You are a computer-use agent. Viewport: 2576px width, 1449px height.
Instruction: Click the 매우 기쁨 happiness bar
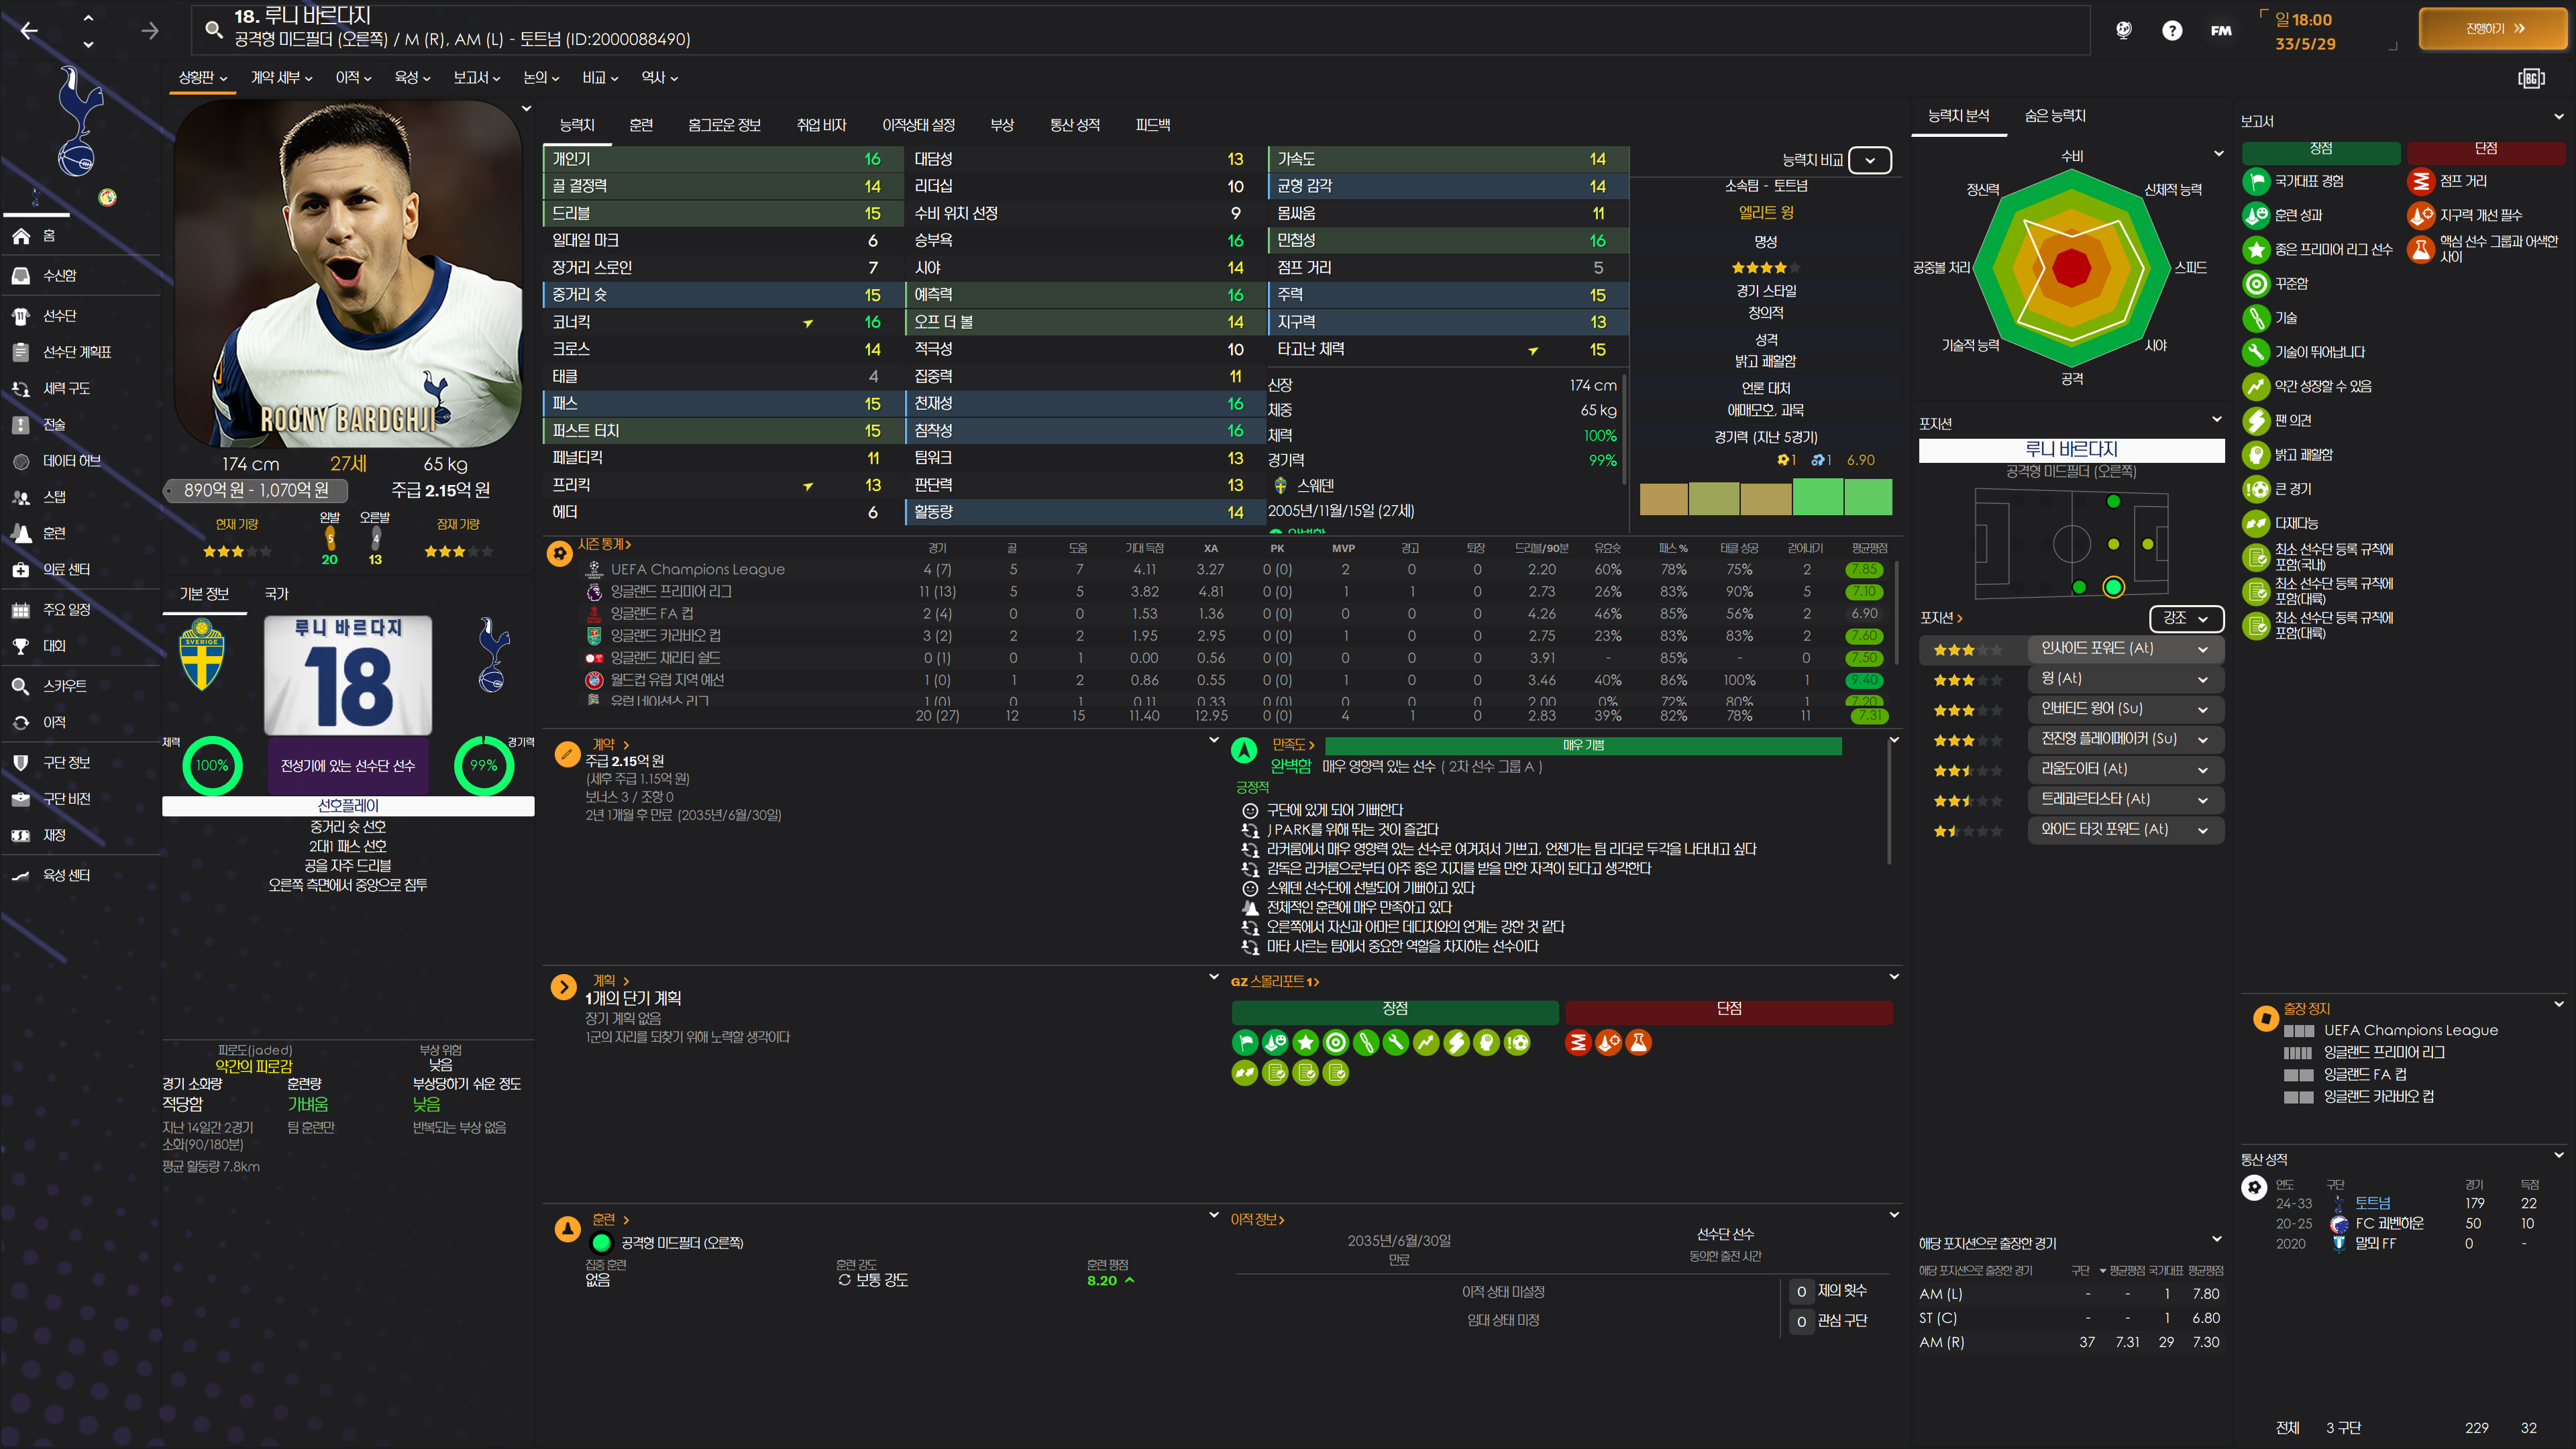pos(1582,745)
